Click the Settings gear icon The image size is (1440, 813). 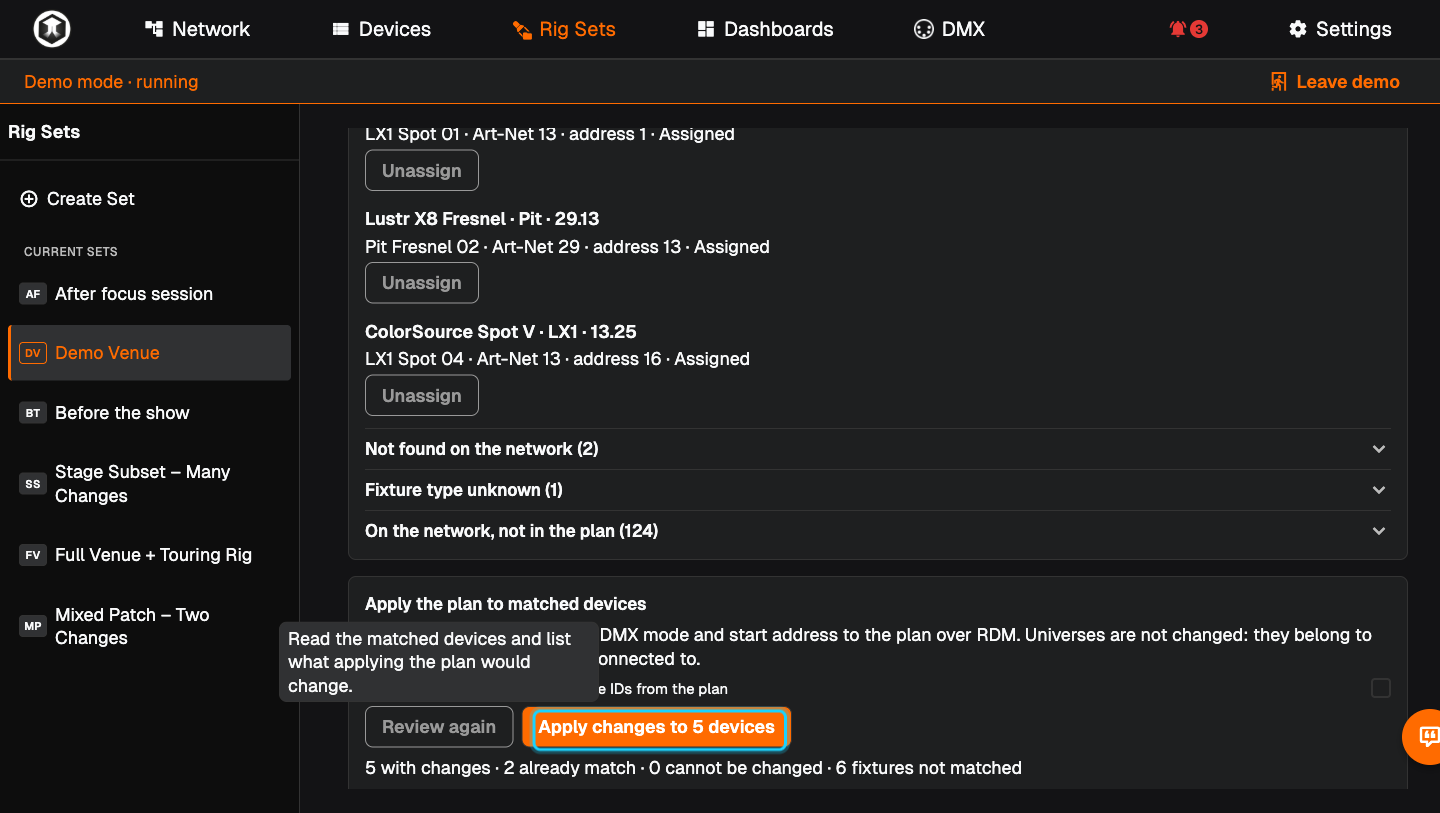(1298, 29)
